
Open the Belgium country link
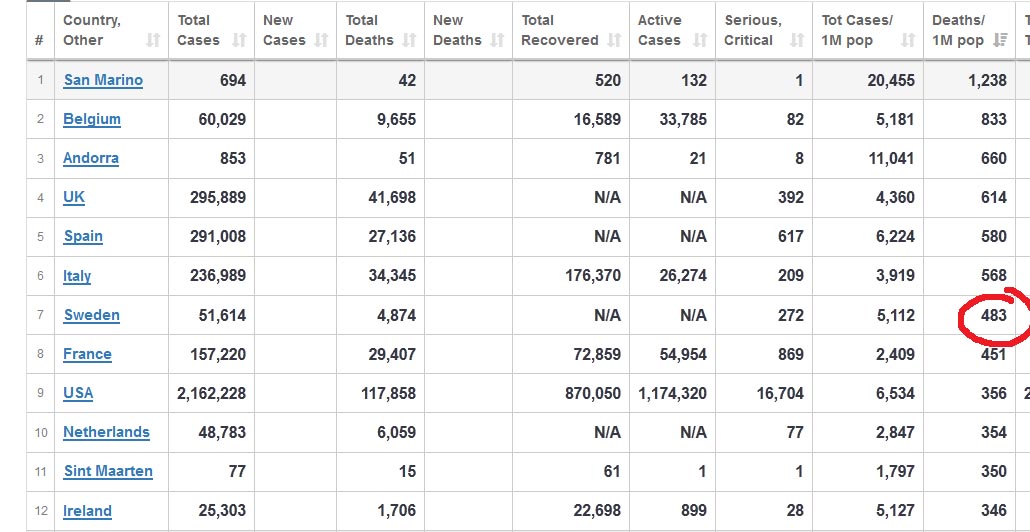tap(92, 119)
